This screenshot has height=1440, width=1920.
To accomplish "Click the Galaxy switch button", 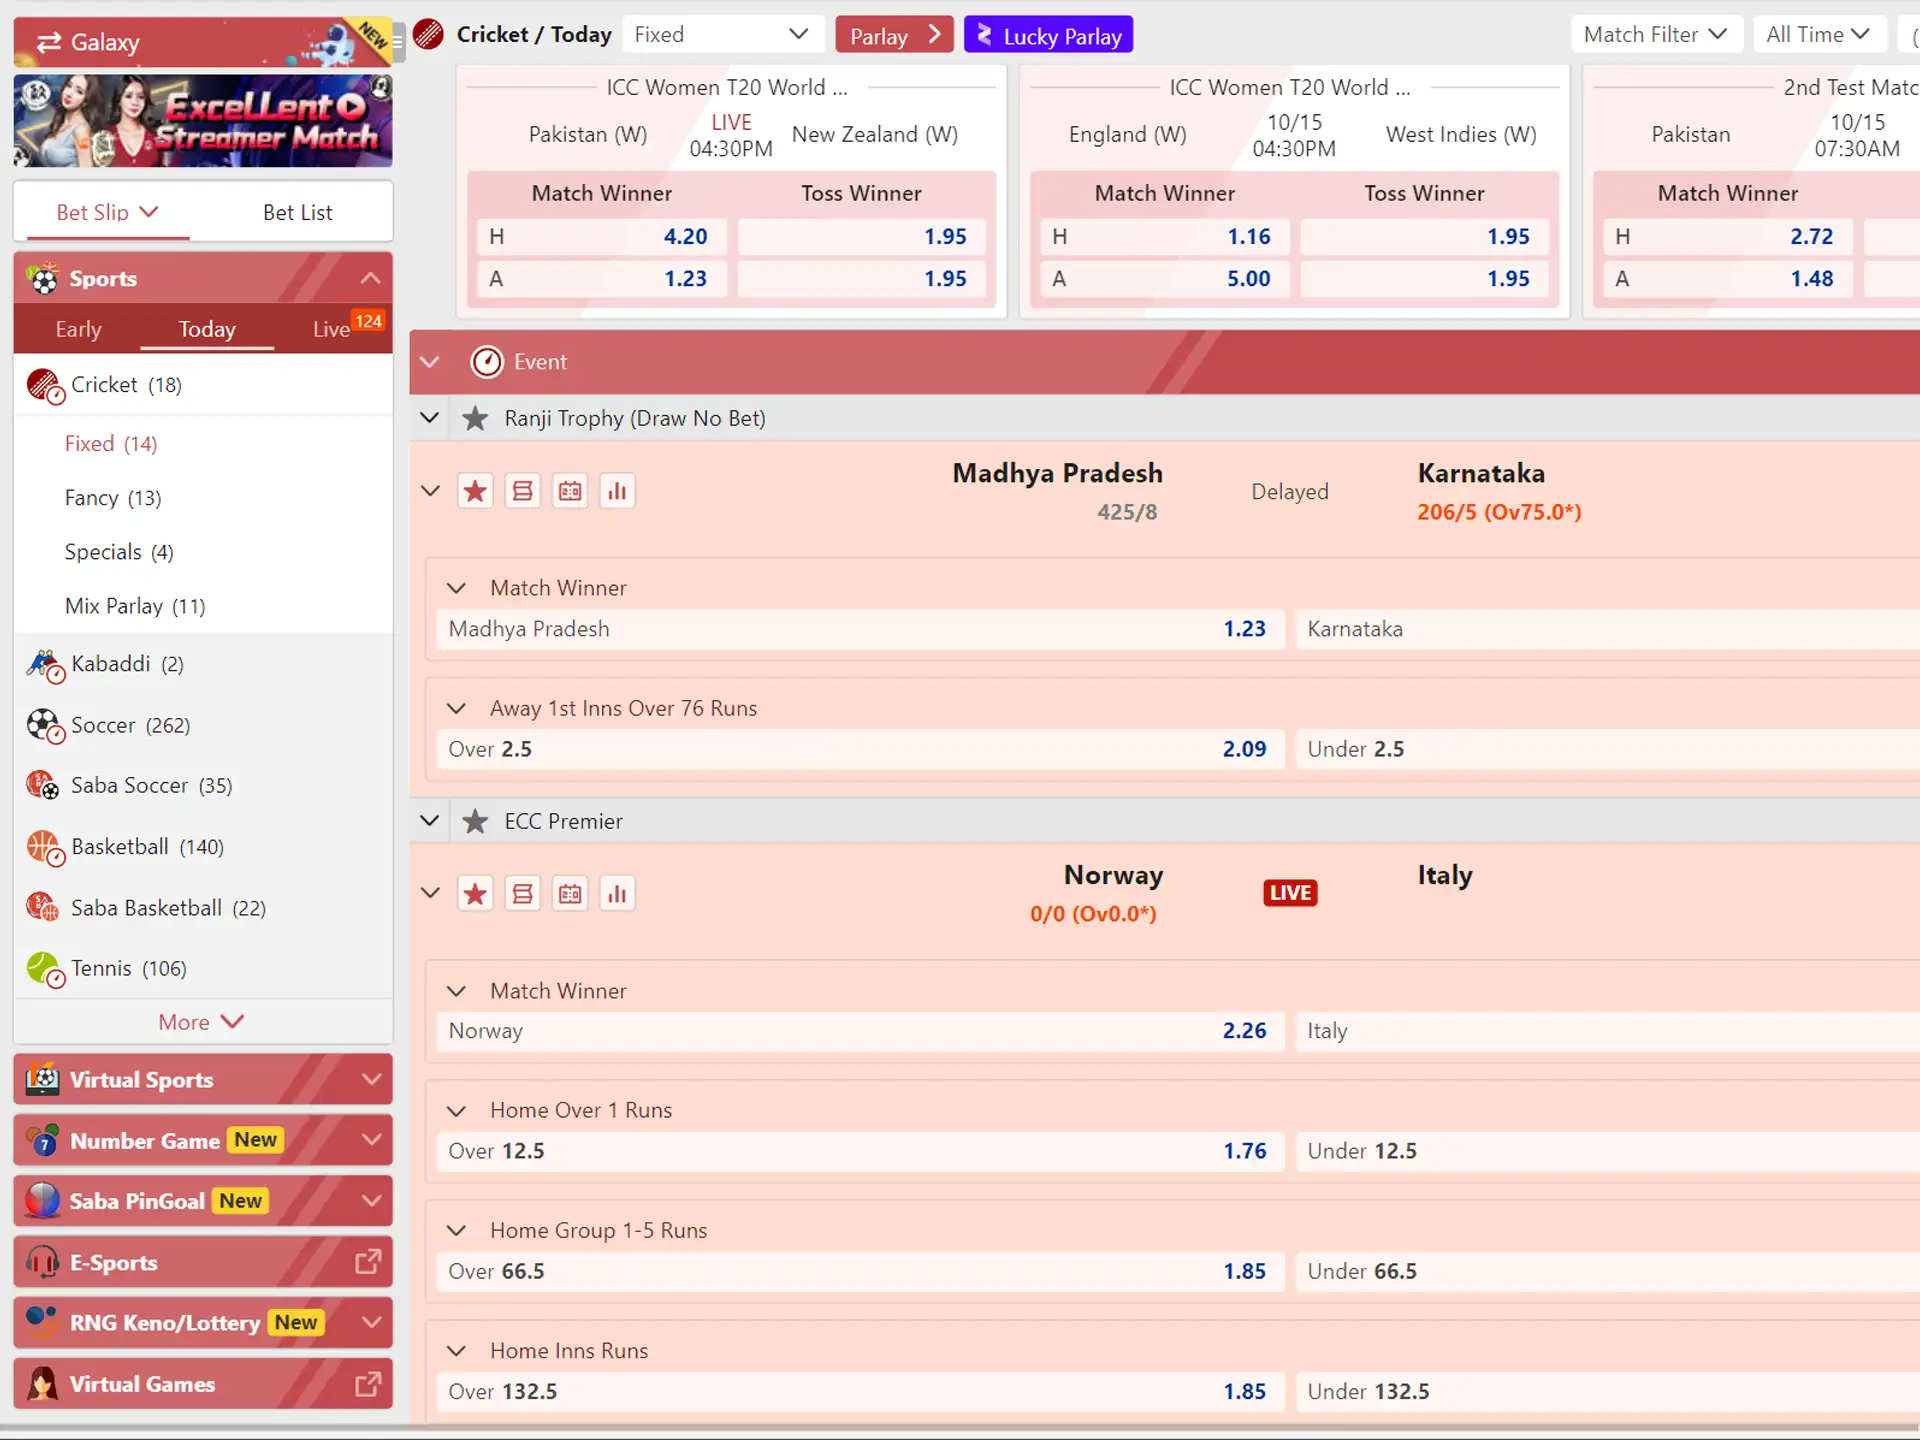I will pos(203,42).
